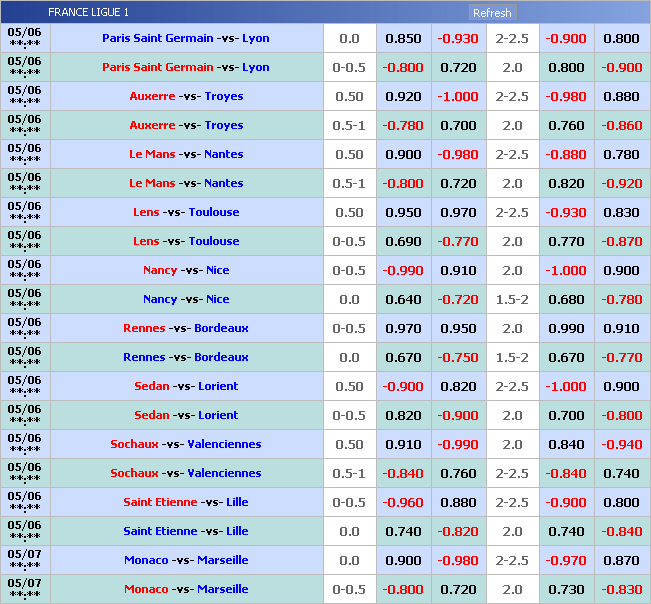Select -0.970 odds for Monaco vs Marseille
This screenshot has height=604, width=651.
coord(565,561)
